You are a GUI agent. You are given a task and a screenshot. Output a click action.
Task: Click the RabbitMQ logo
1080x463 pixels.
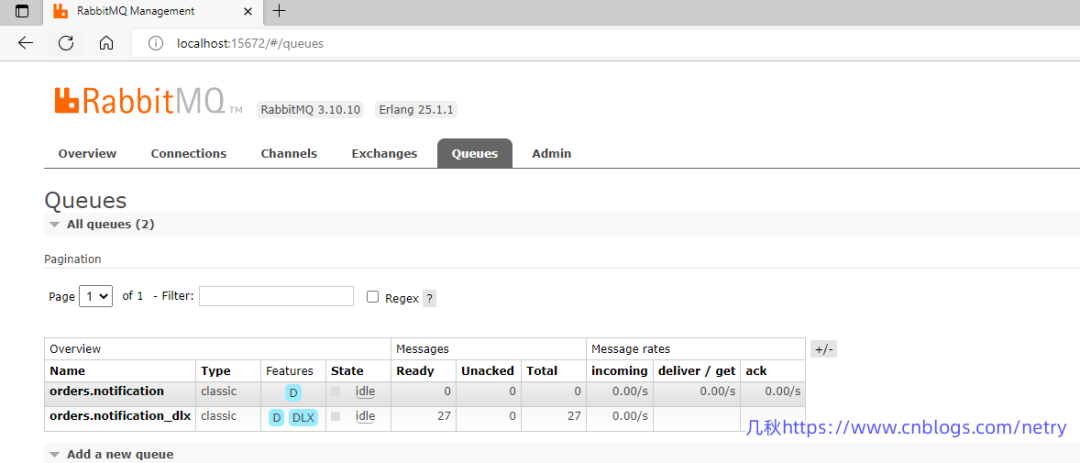pos(148,101)
